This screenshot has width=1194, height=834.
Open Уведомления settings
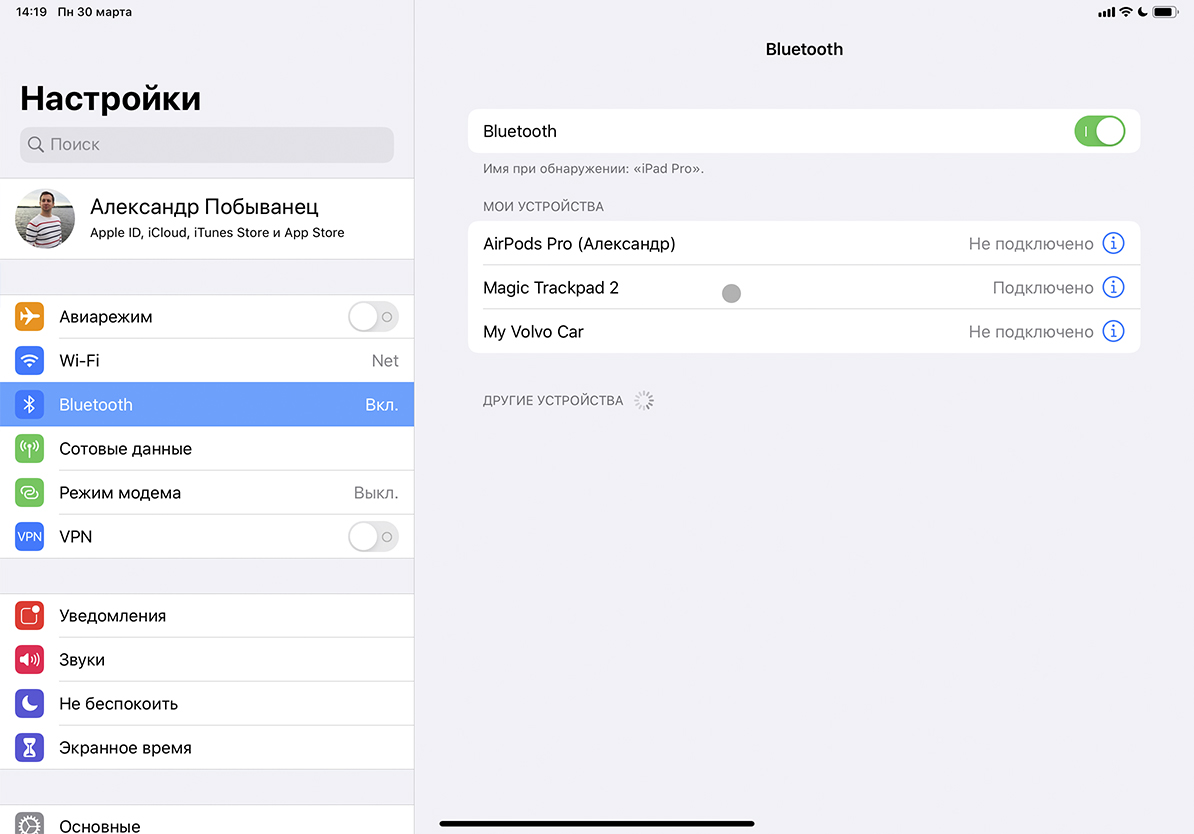click(x=207, y=615)
